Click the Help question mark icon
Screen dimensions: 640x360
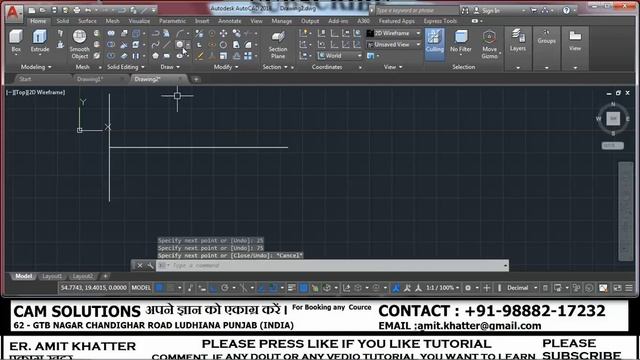(x=566, y=10)
